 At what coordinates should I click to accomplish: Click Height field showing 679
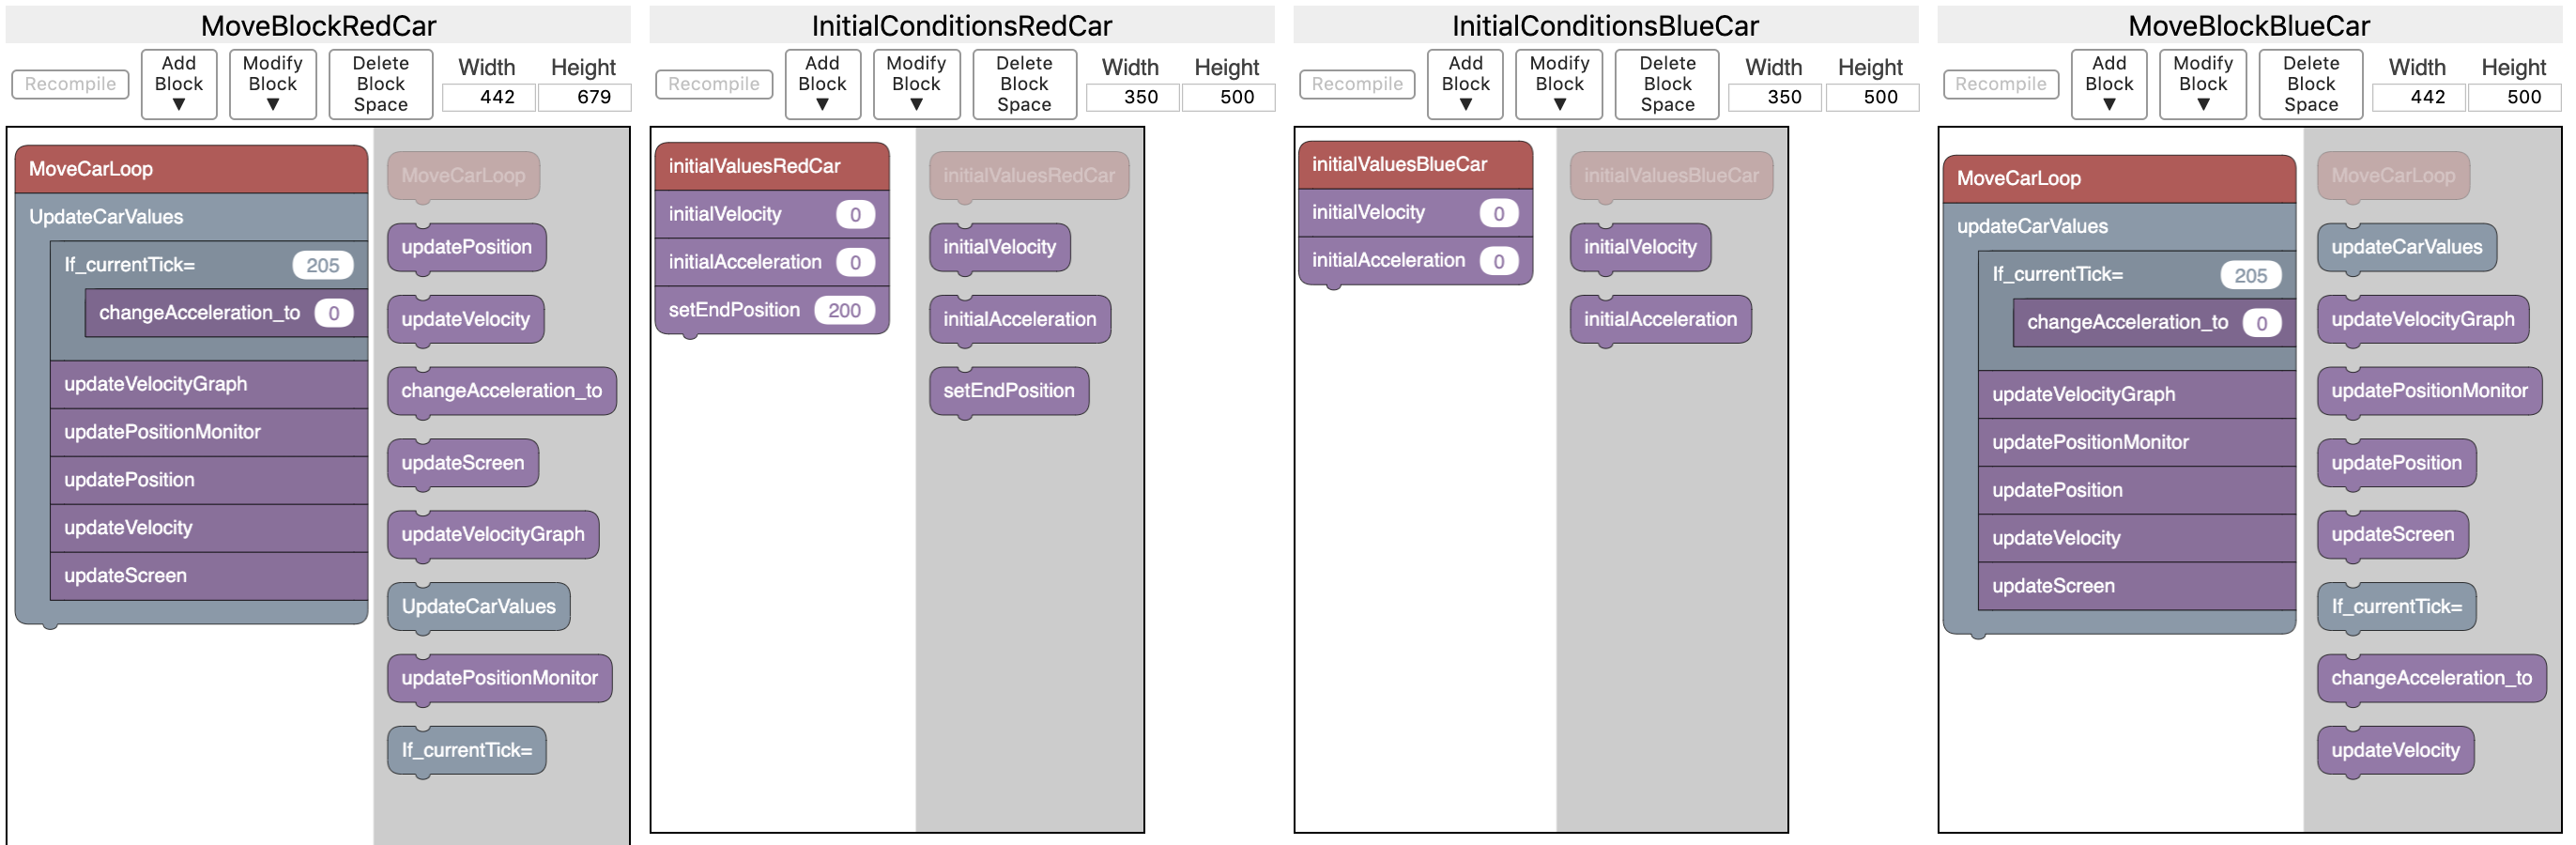[x=584, y=97]
